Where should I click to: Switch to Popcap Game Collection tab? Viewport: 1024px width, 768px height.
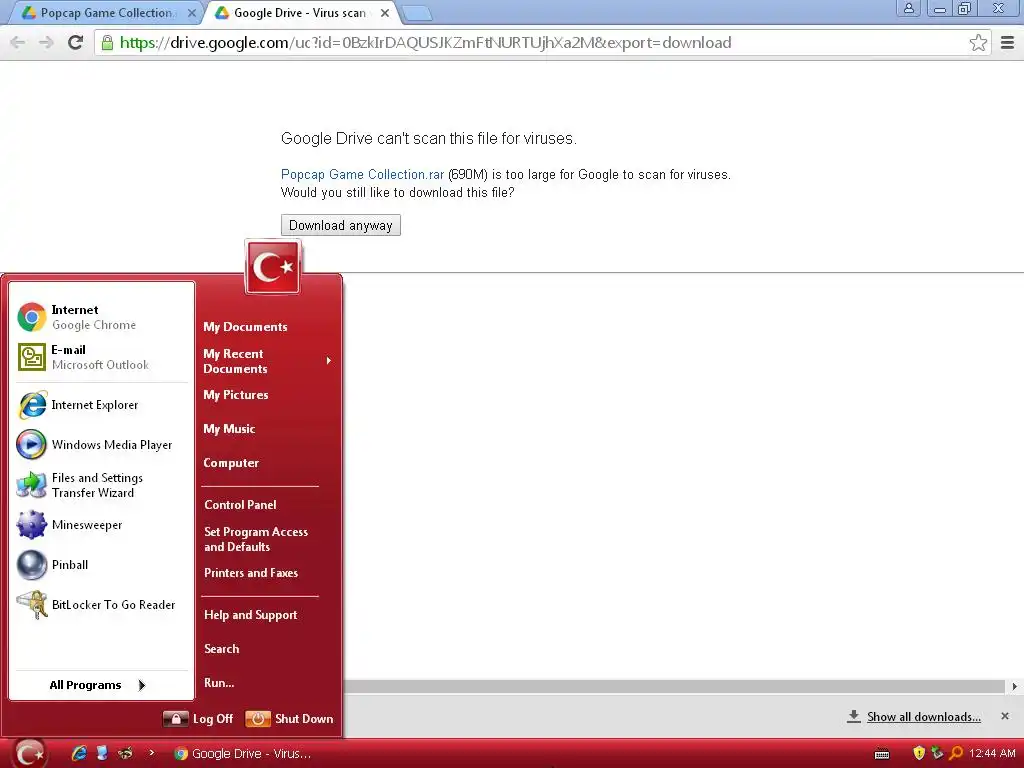(x=106, y=12)
